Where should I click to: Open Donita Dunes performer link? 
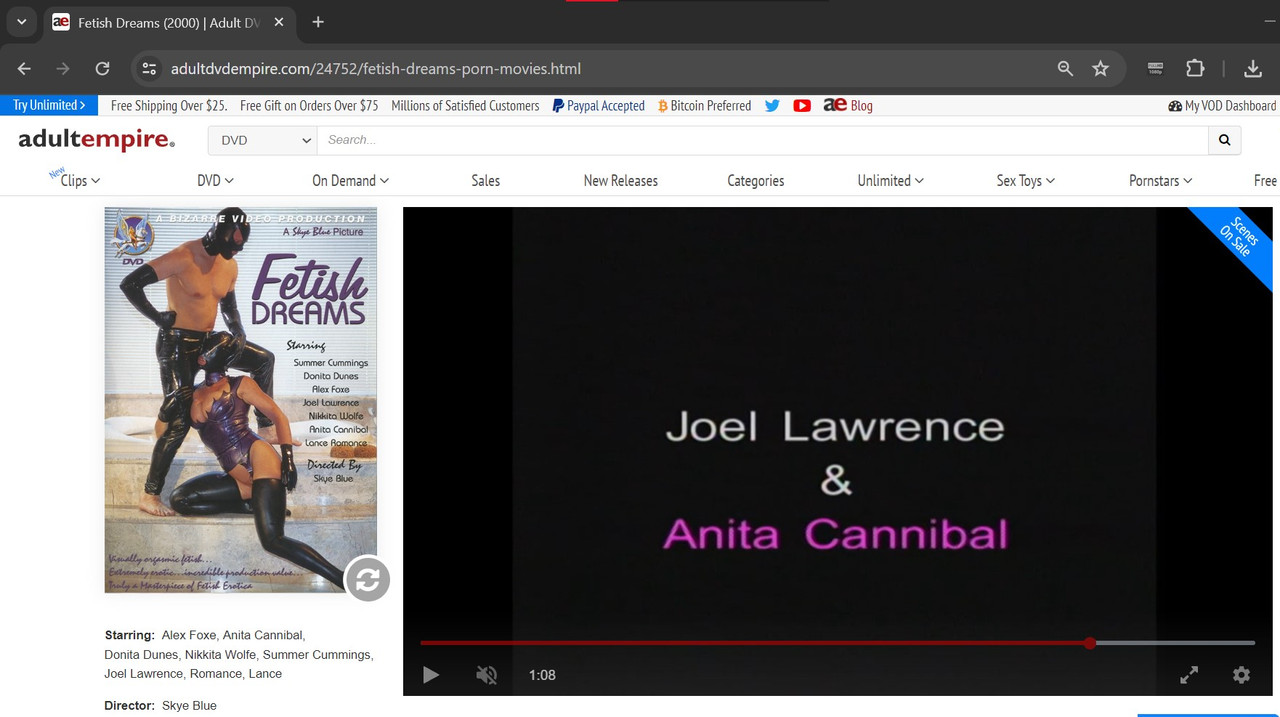141,654
